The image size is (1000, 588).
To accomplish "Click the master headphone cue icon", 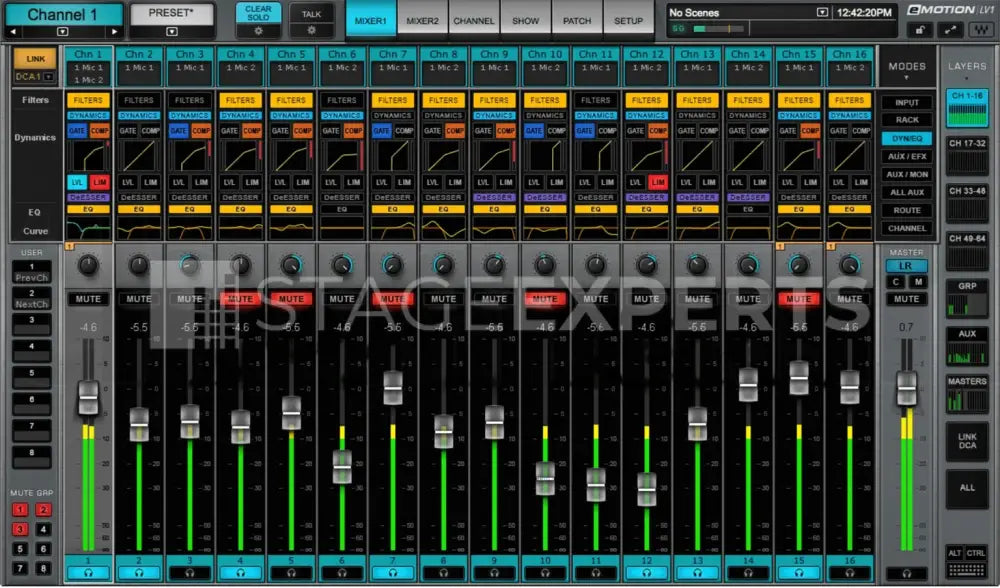I will pyautogui.click(x=906, y=573).
